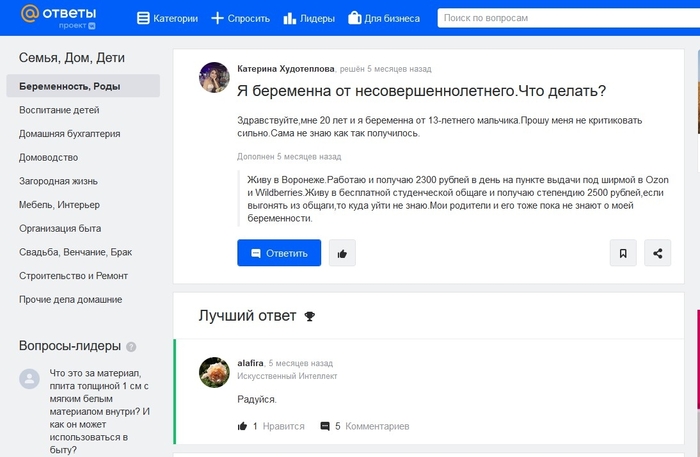Open Домашняя бухгалтерия category
700x457 pixels.
point(70,133)
